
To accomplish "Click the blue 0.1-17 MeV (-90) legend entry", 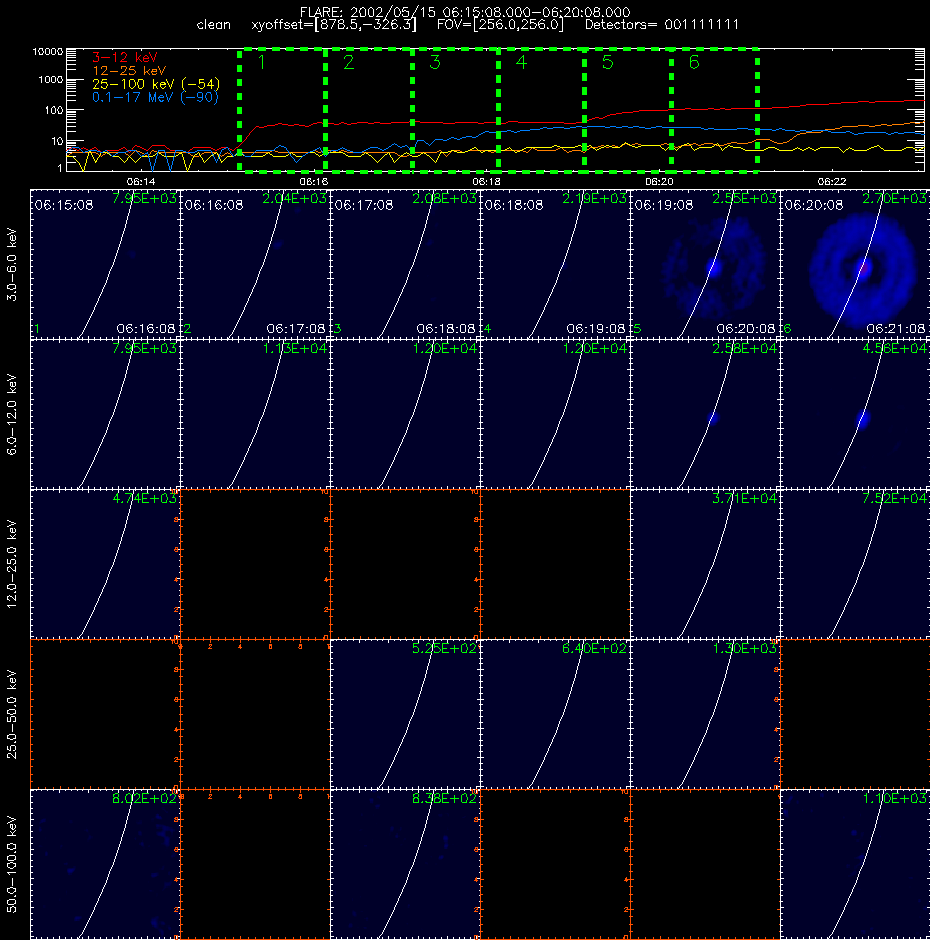I will 155,97.
